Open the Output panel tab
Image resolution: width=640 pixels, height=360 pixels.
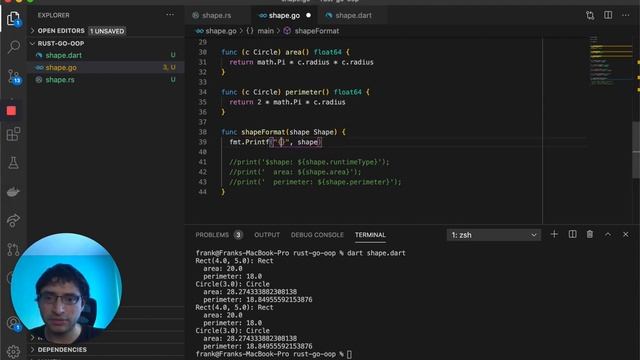267,235
